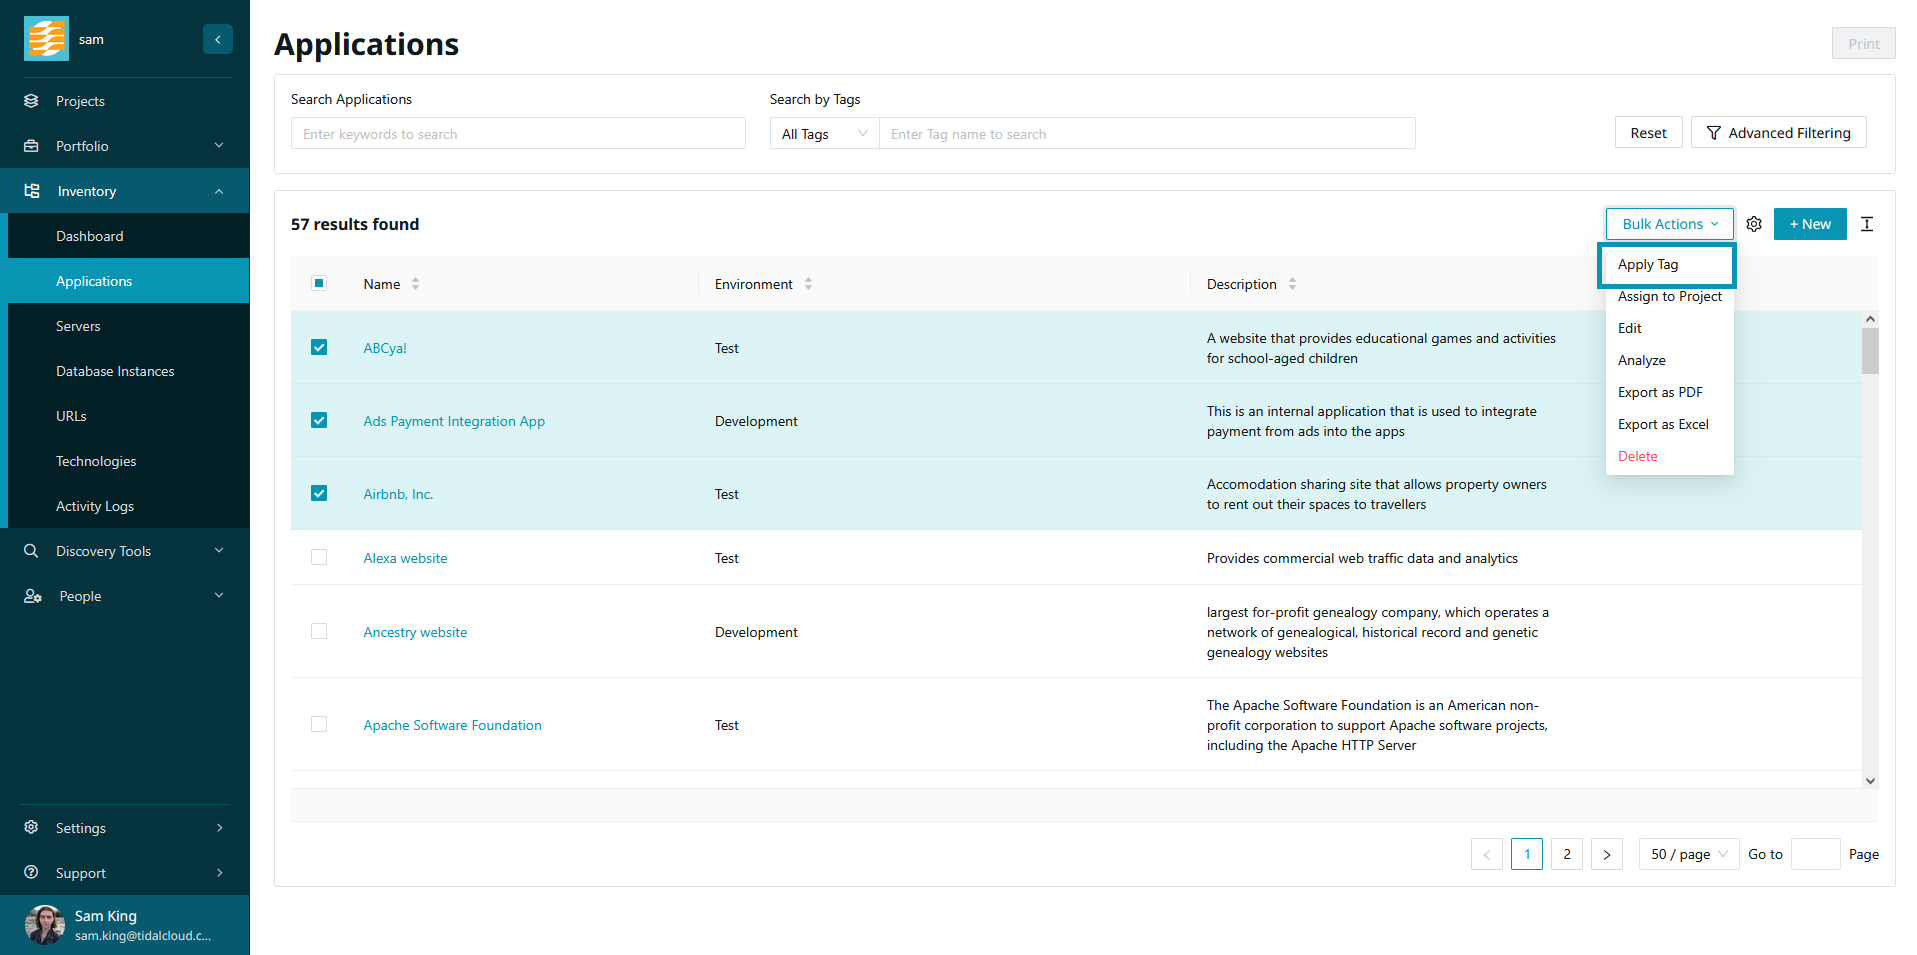Select Export as Excel option
The width and height of the screenshot is (1917, 955).
(1662, 425)
